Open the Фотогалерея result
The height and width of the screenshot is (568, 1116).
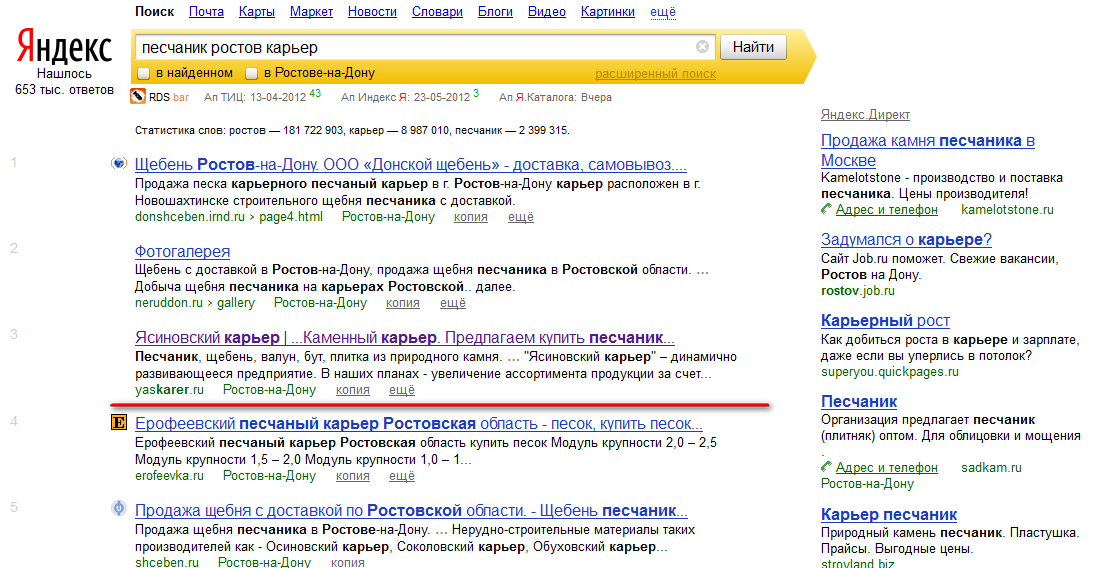182,251
